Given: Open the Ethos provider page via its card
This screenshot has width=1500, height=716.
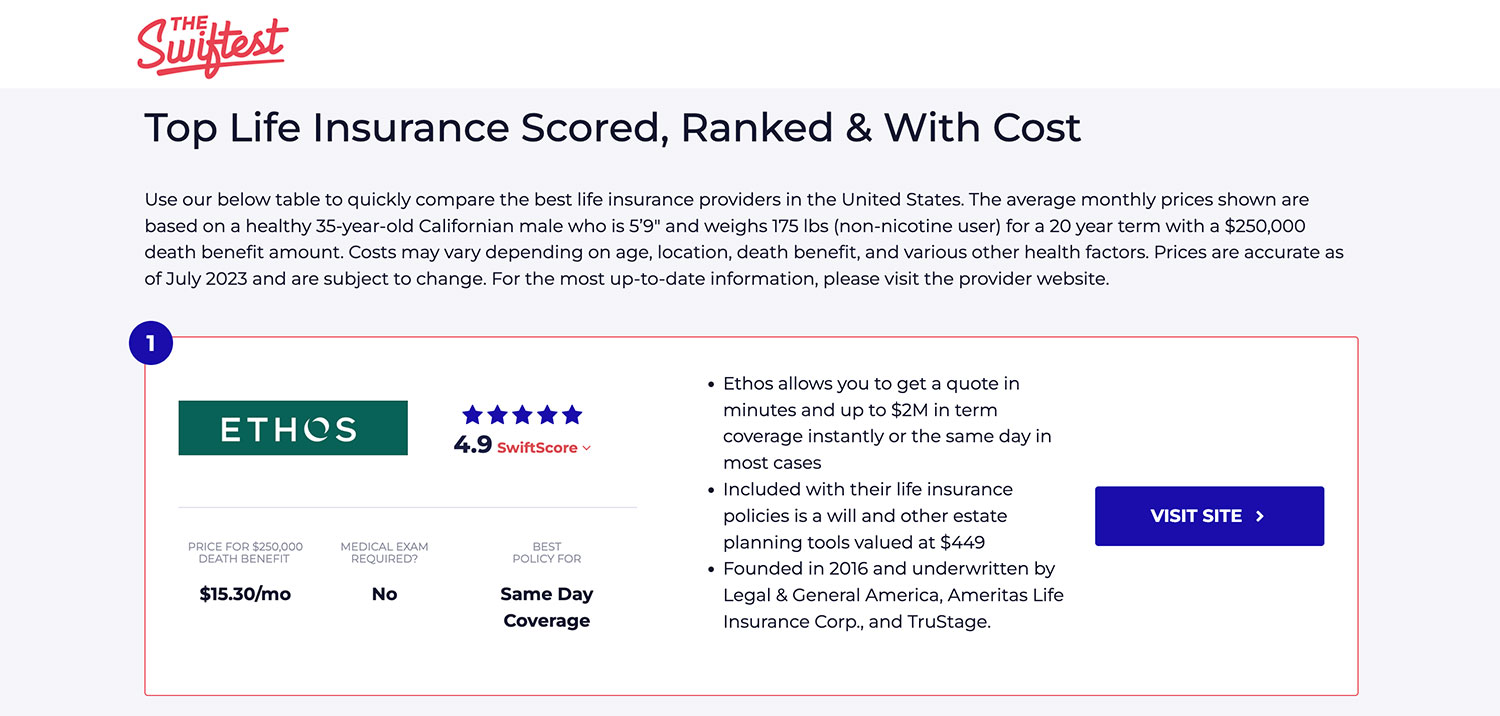Looking at the screenshot, I should pyautogui.click(x=292, y=427).
